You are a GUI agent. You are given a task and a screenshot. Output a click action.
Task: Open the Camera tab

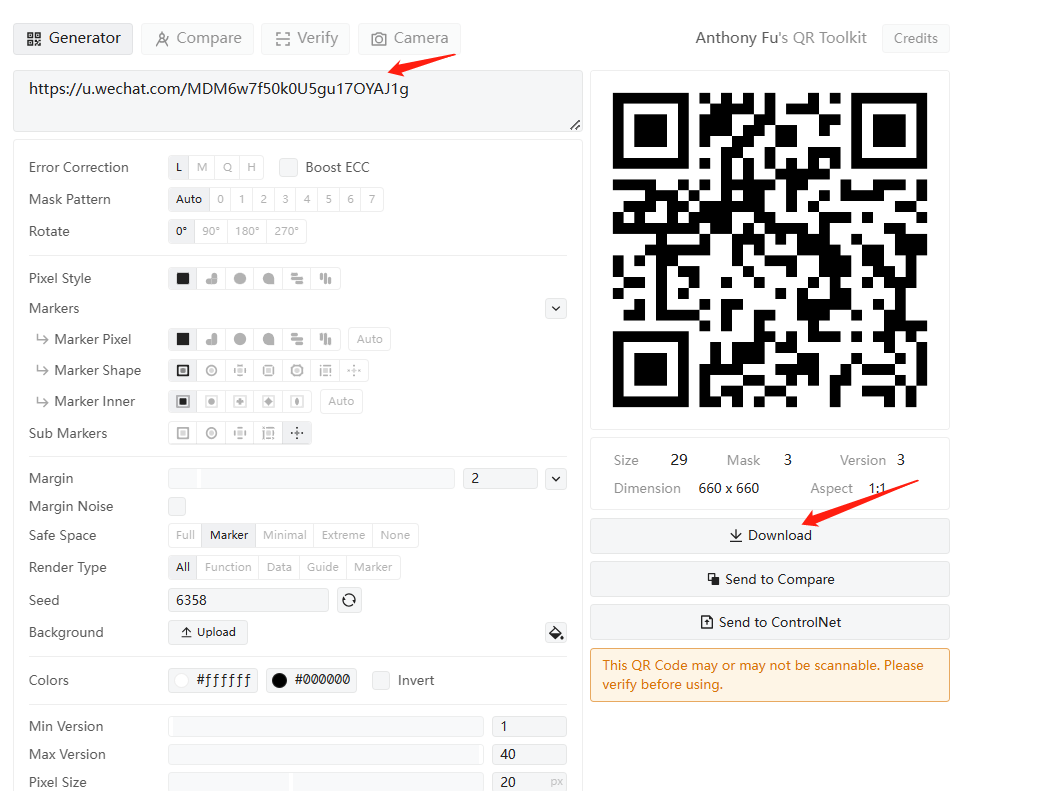tap(410, 38)
